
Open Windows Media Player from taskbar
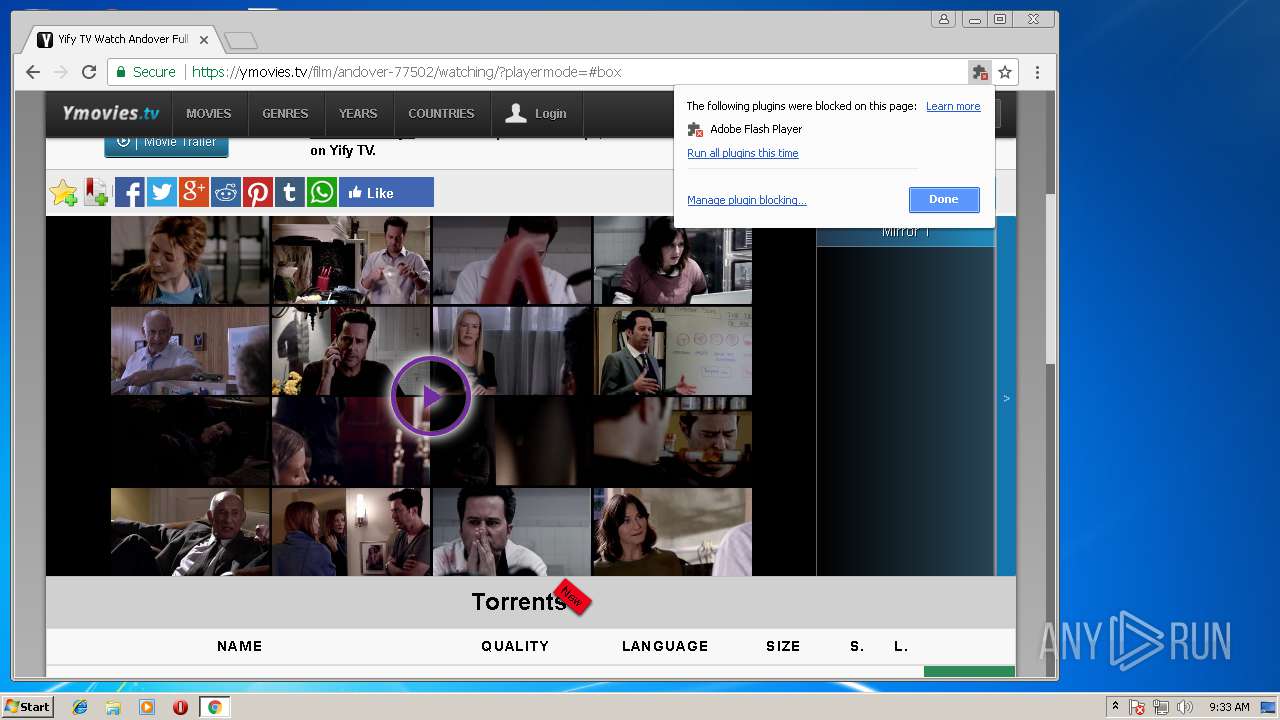pos(147,707)
